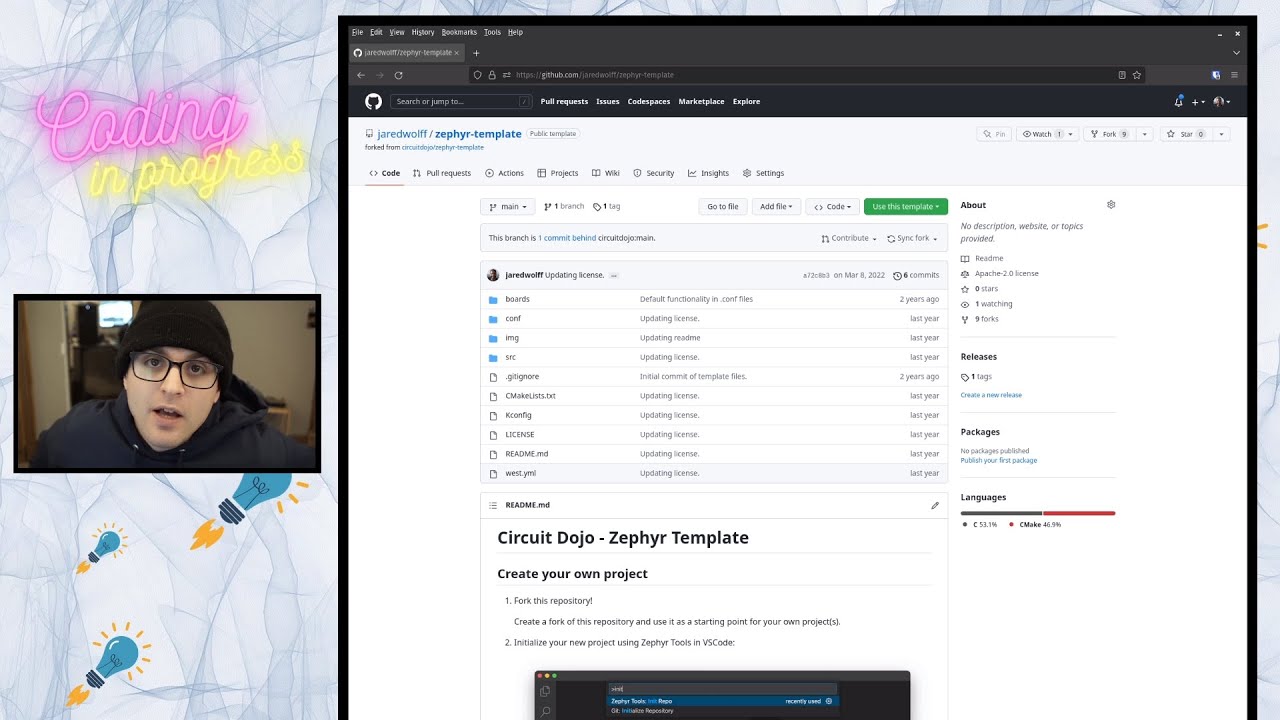Edit README with the pencil icon
1280x720 pixels.
click(x=935, y=505)
